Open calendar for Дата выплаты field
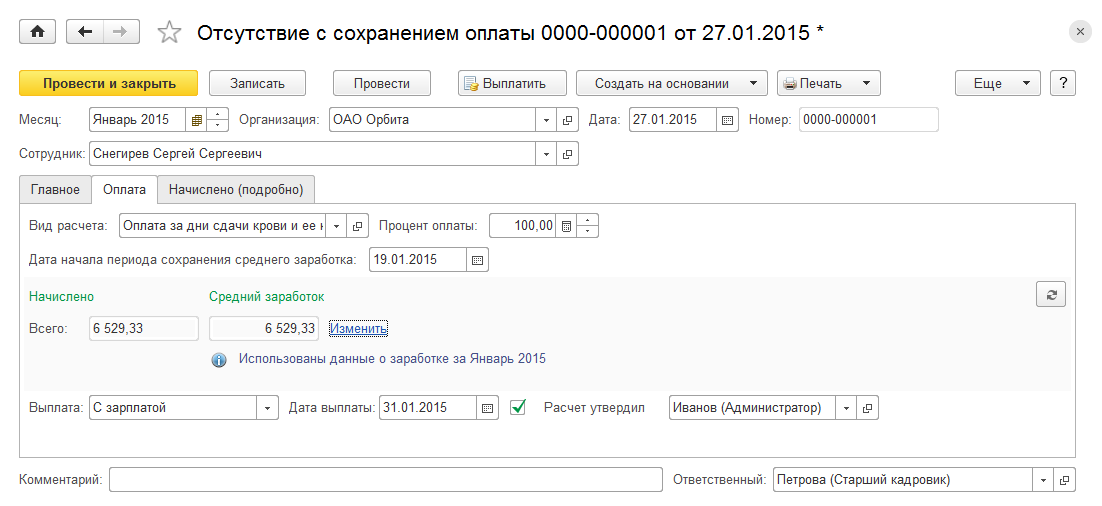The height and width of the screenshot is (506, 1102). pyautogui.click(x=487, y=408)
